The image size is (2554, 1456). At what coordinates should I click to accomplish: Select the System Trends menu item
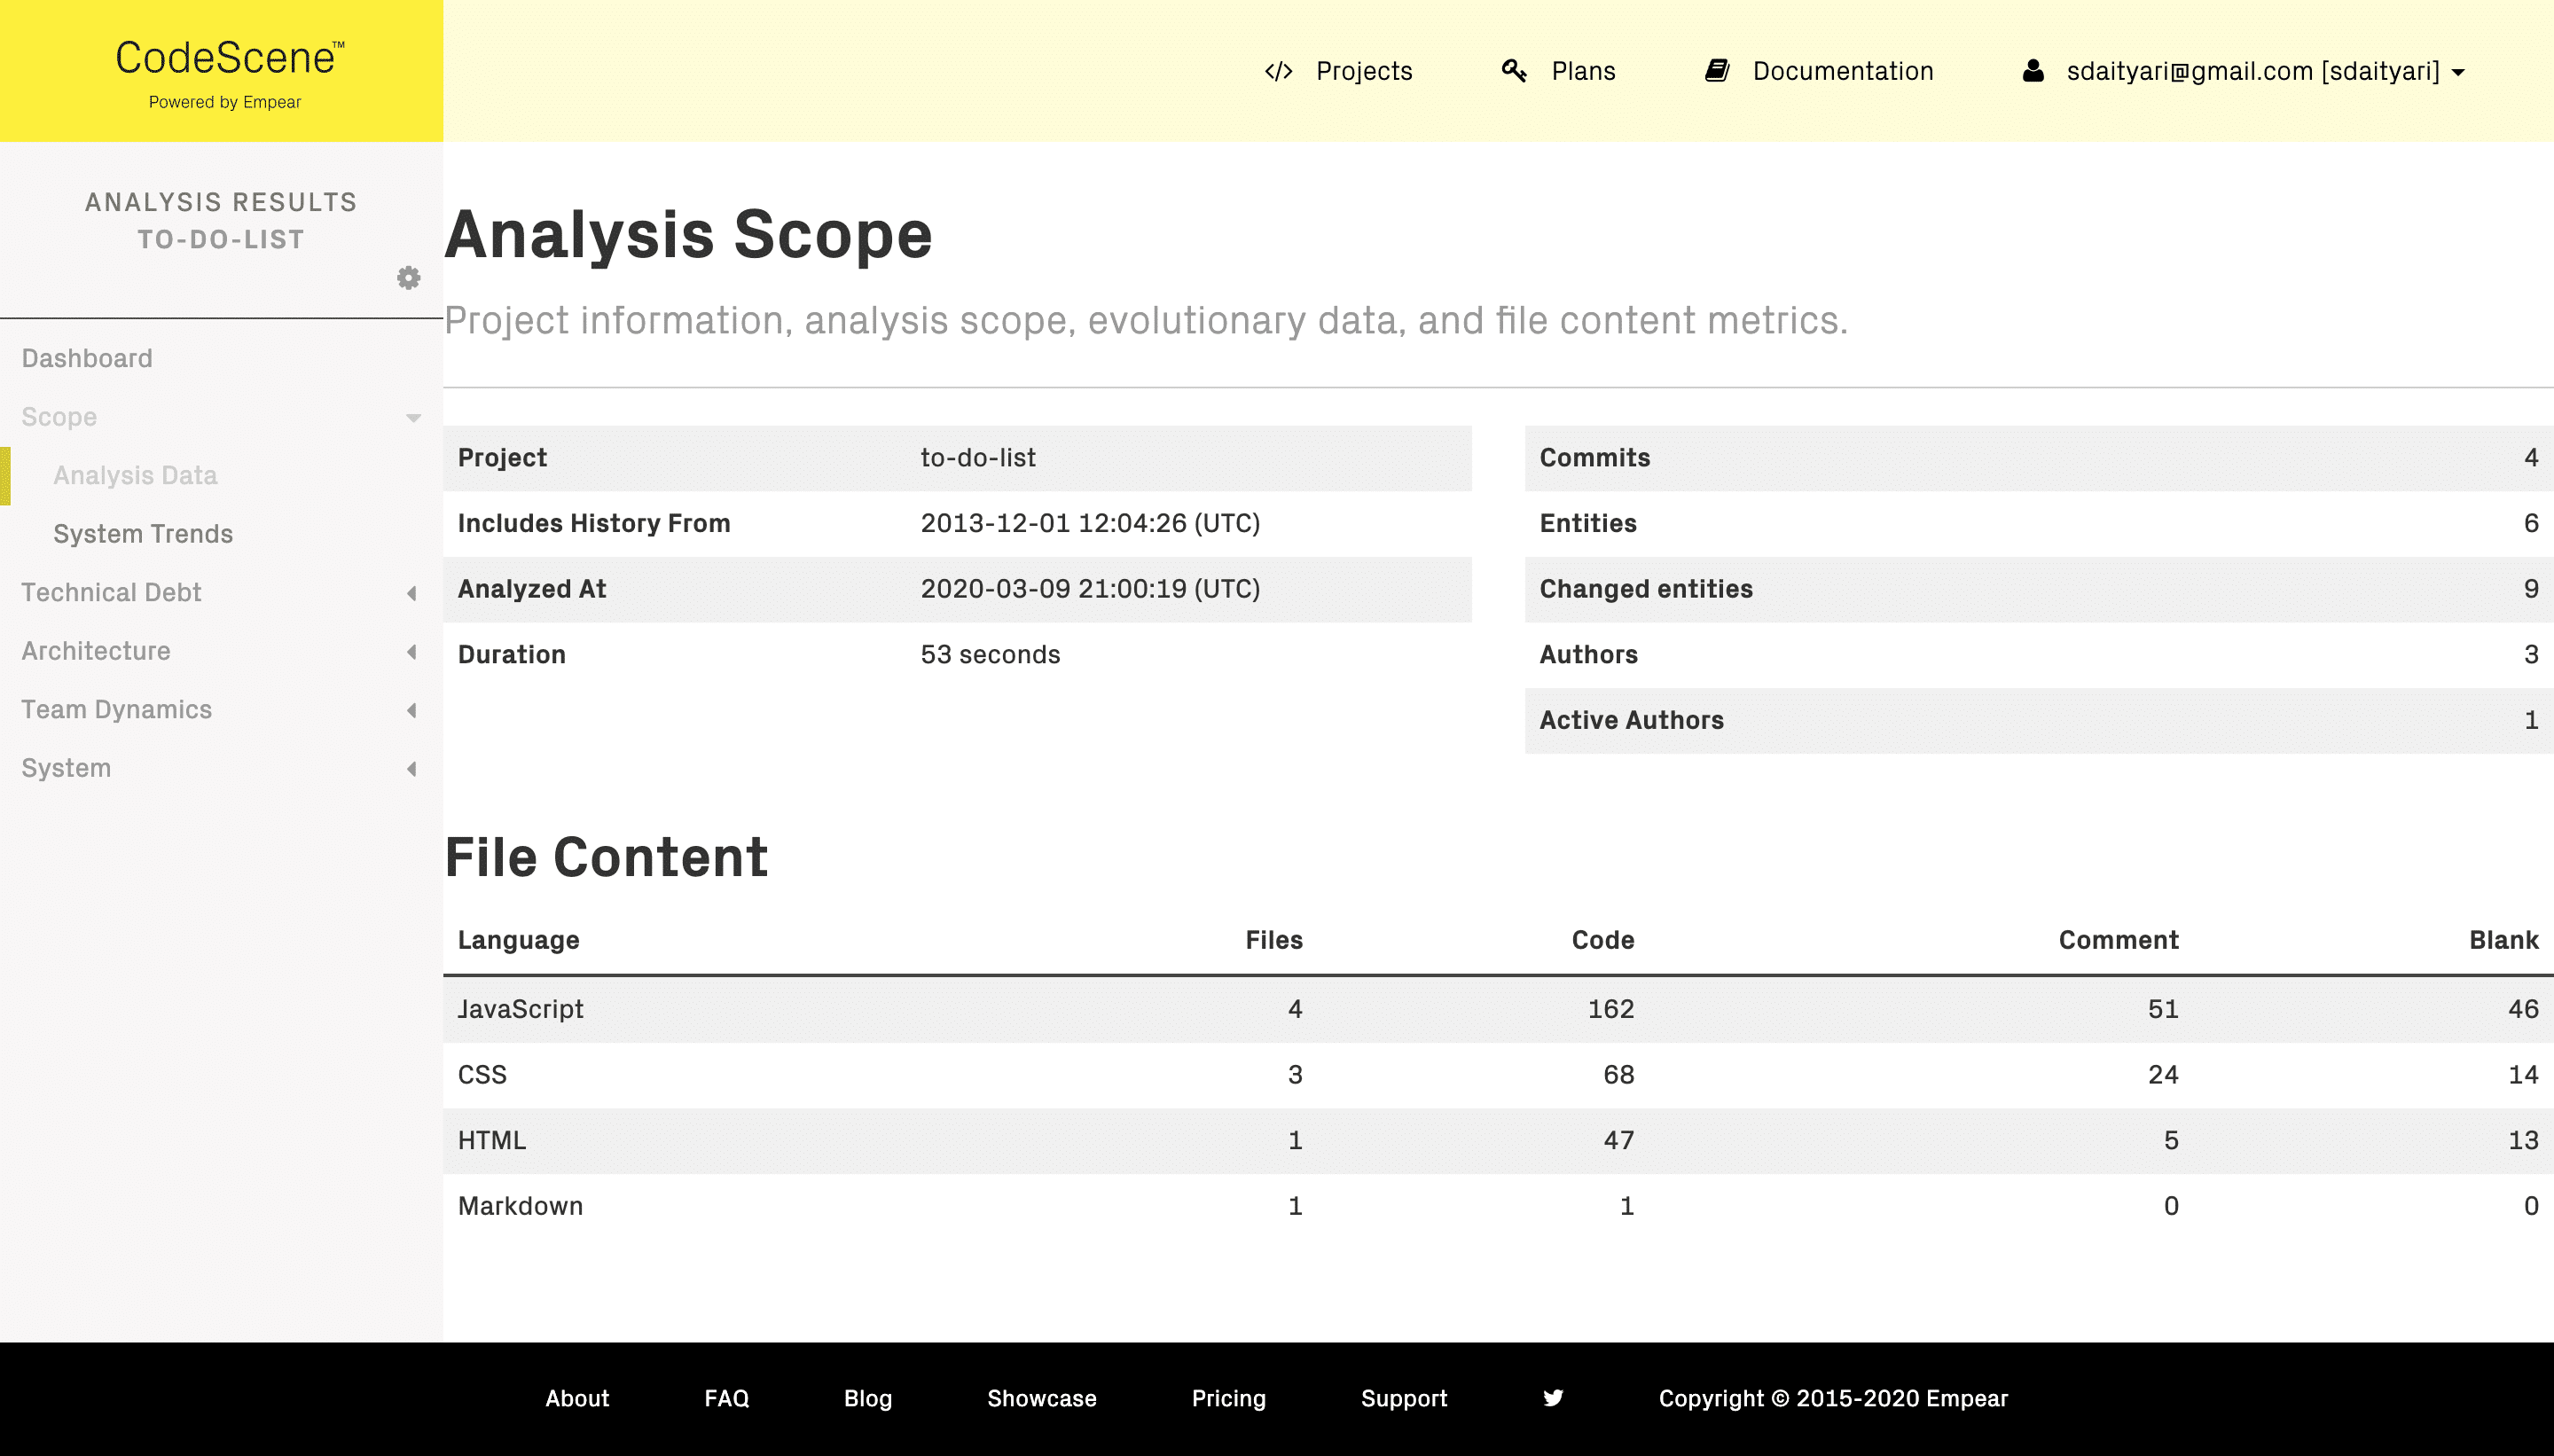tap(144, 533)
